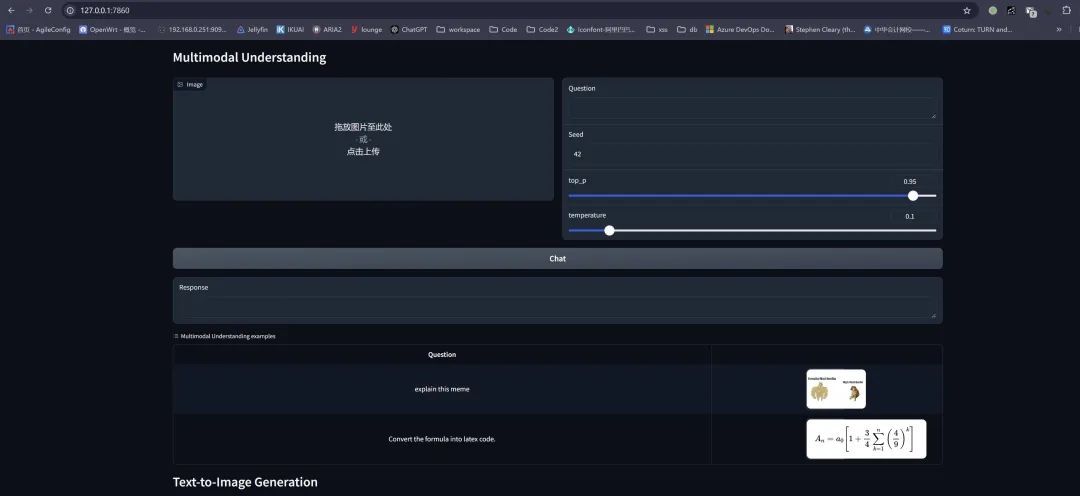Click inside the Response text area

(557, 307)
